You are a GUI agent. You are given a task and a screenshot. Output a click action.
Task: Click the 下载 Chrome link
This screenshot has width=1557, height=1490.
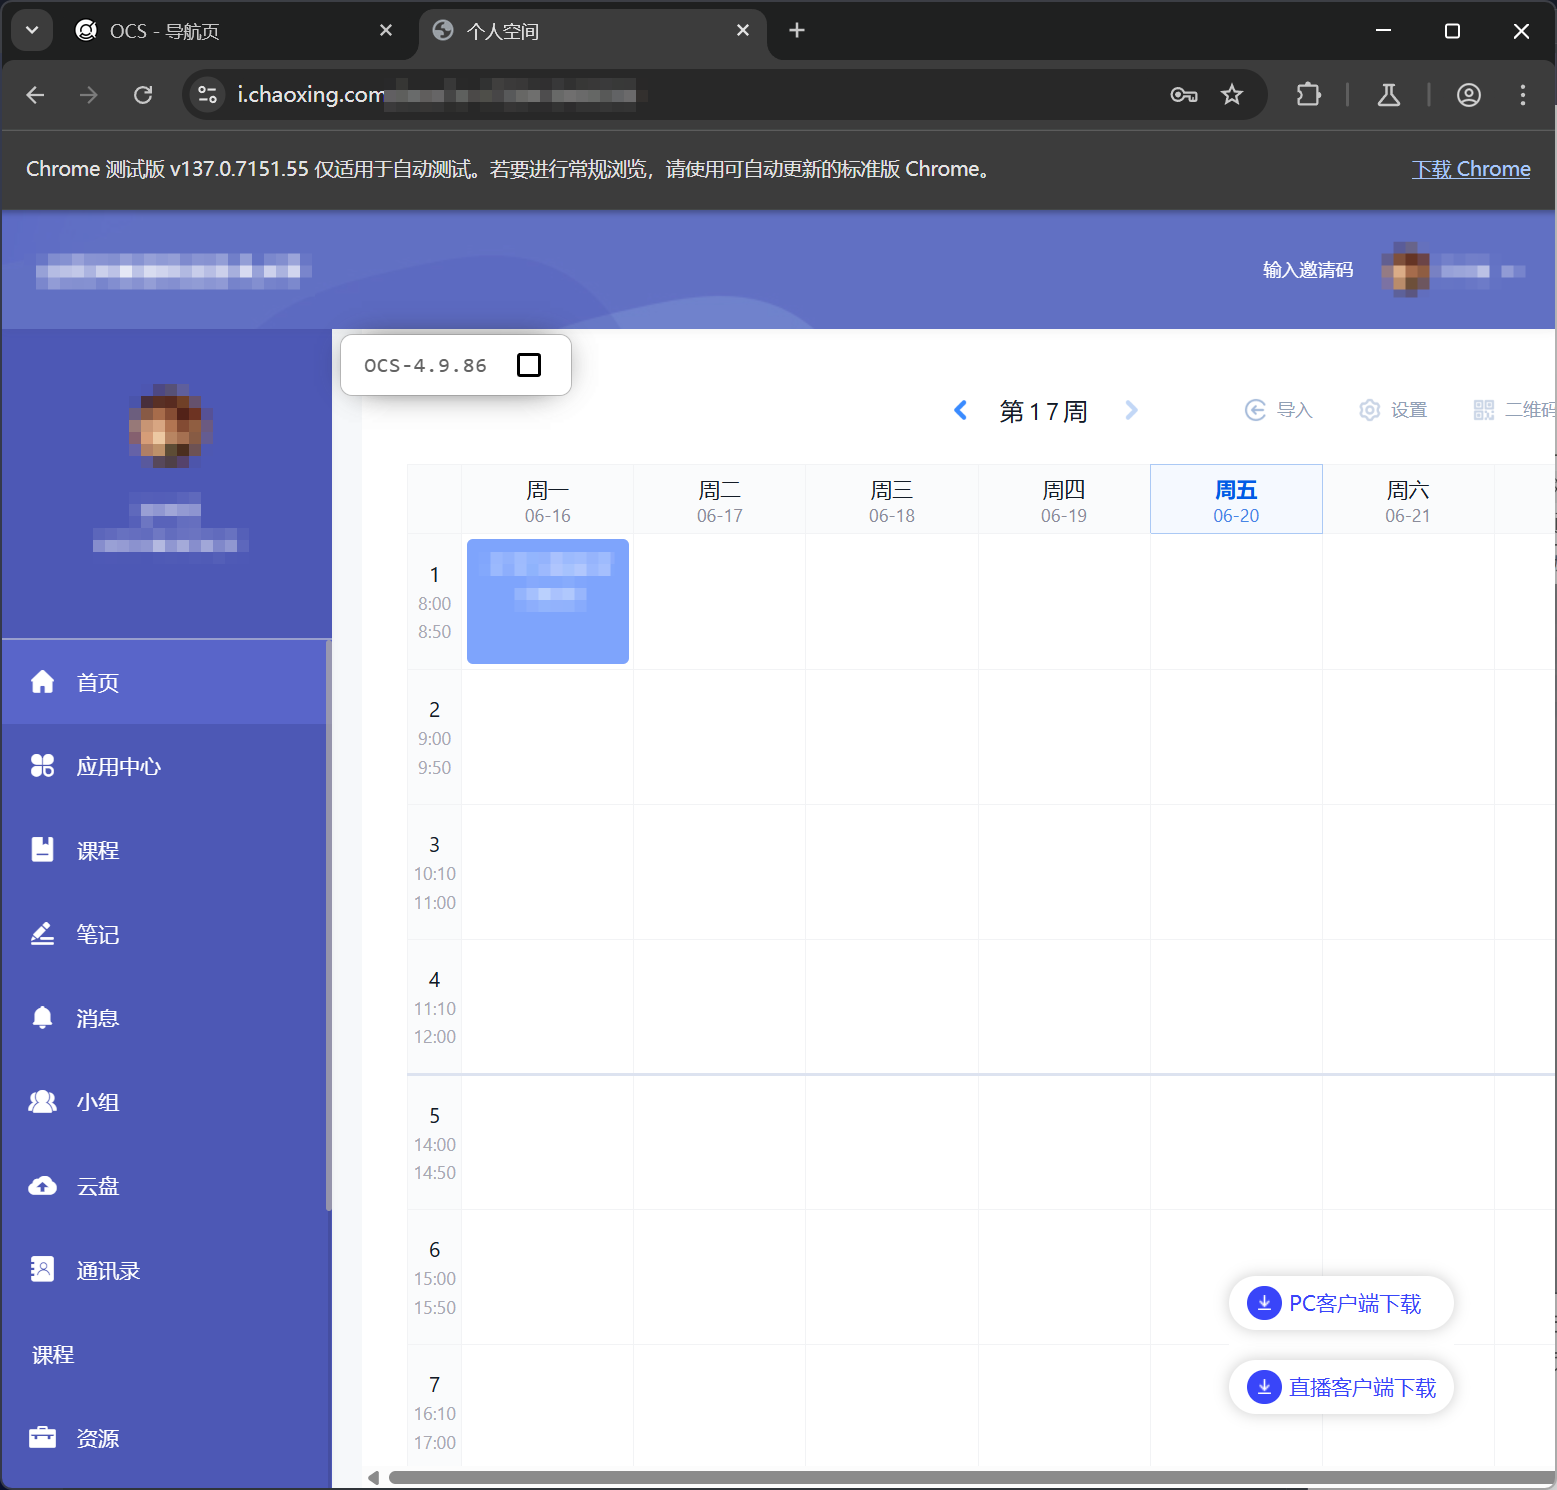(x=1471, y=169)
